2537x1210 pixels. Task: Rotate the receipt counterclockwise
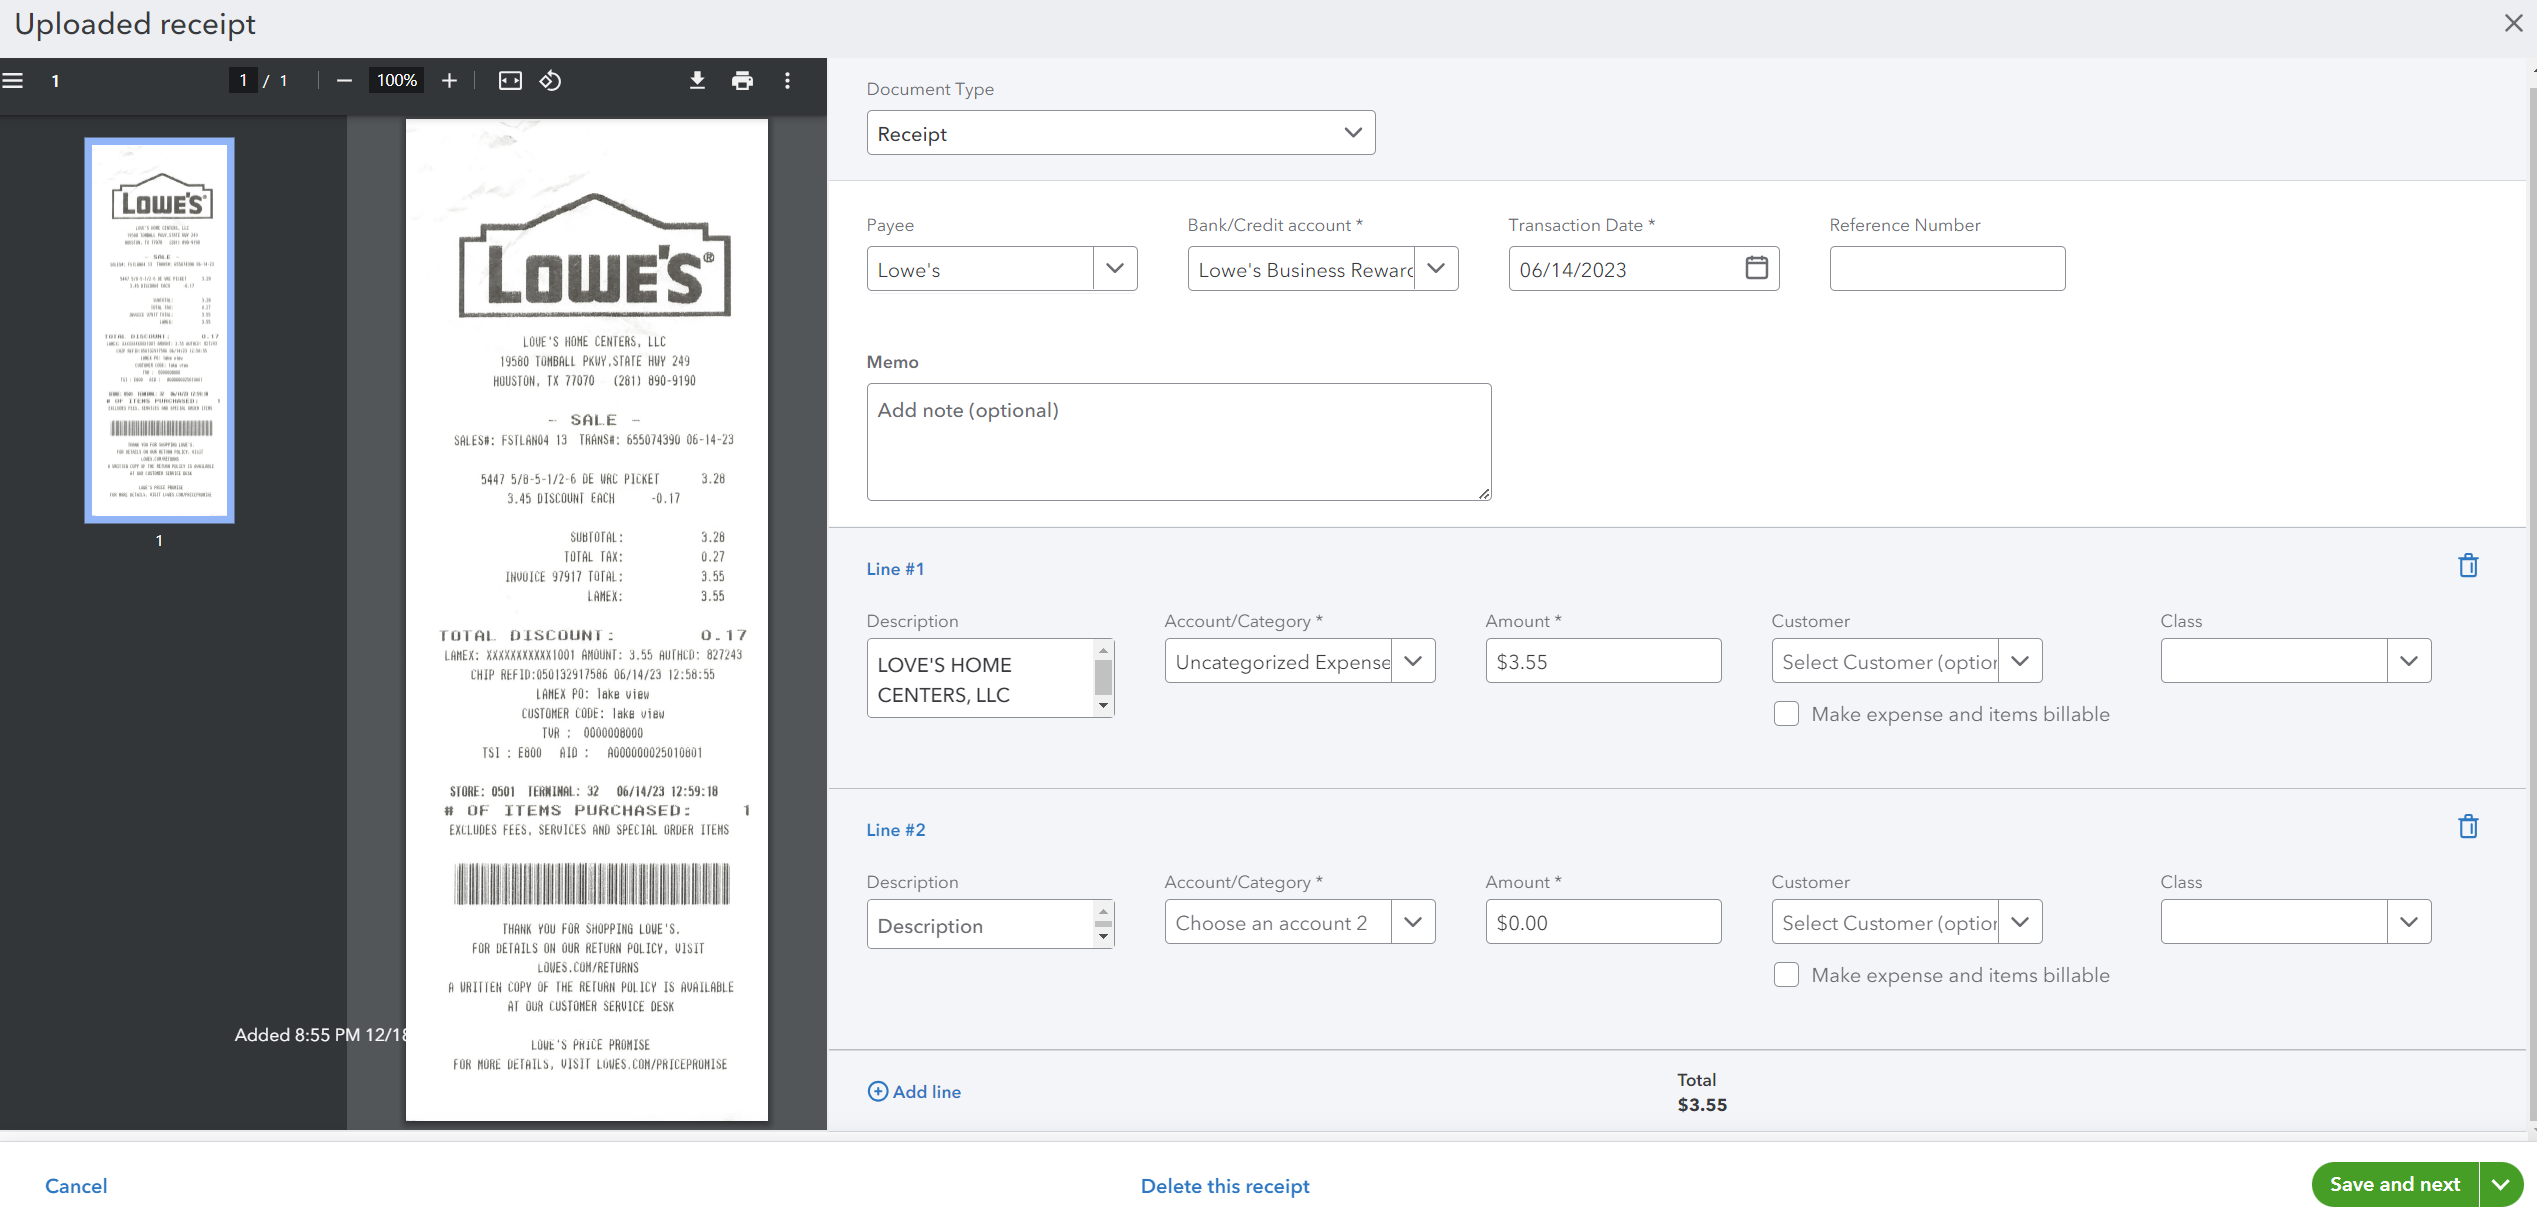[550, 81]
